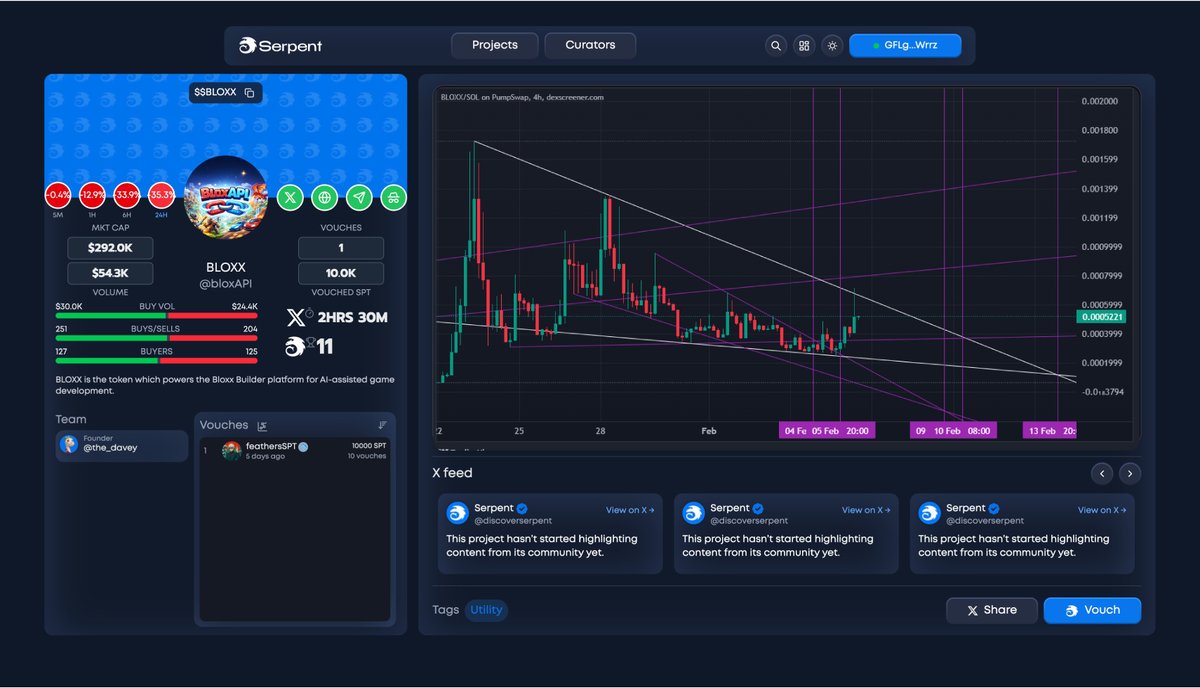Click the 05 Feb 20:00 chart time marker
The height and width of the screenshot is (688, 1200).
click(840, 431)
